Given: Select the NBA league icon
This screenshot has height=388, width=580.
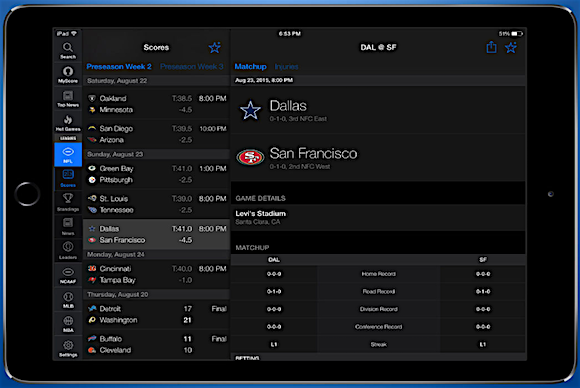Looking at the screenshot, I should (x=68, y=324).
